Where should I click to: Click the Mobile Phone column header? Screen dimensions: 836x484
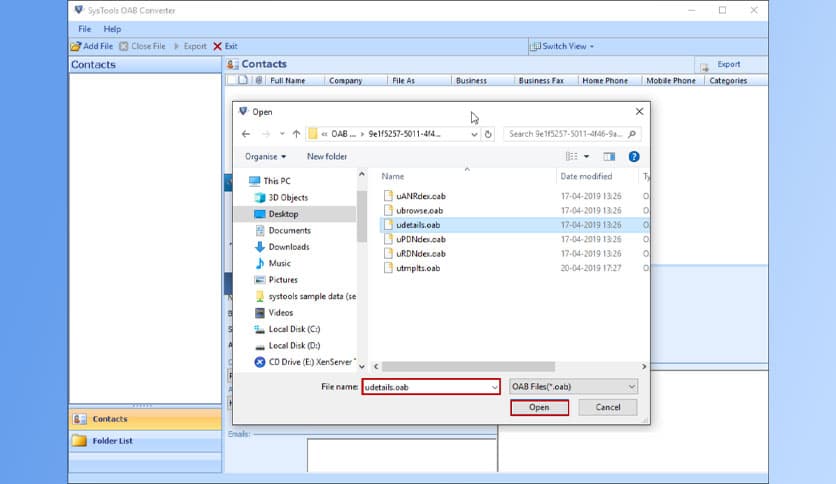673,80
